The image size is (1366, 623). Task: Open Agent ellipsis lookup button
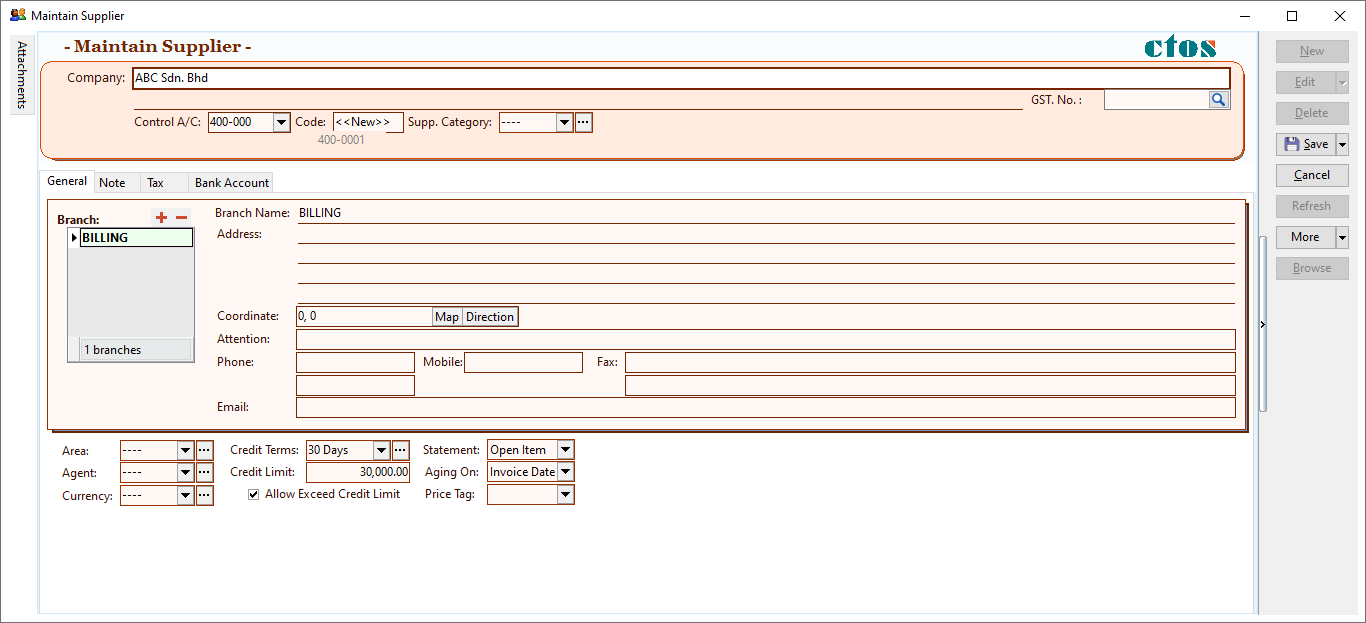[x=204, y=473]
